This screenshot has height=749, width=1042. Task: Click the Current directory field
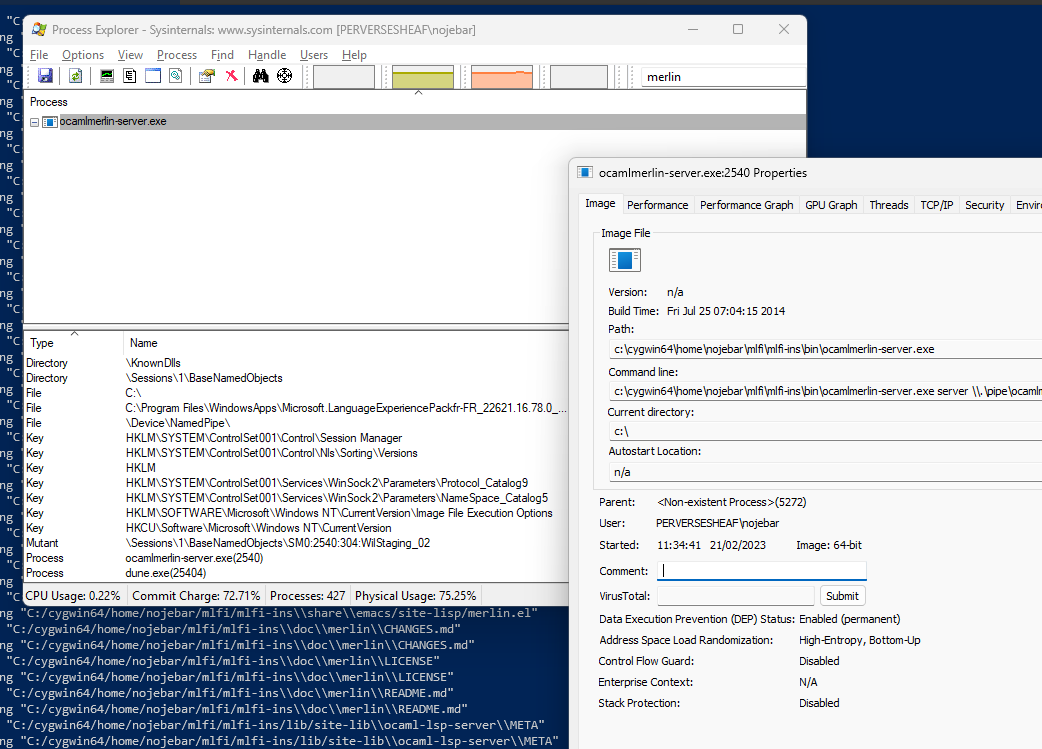[x=825, y=431]
